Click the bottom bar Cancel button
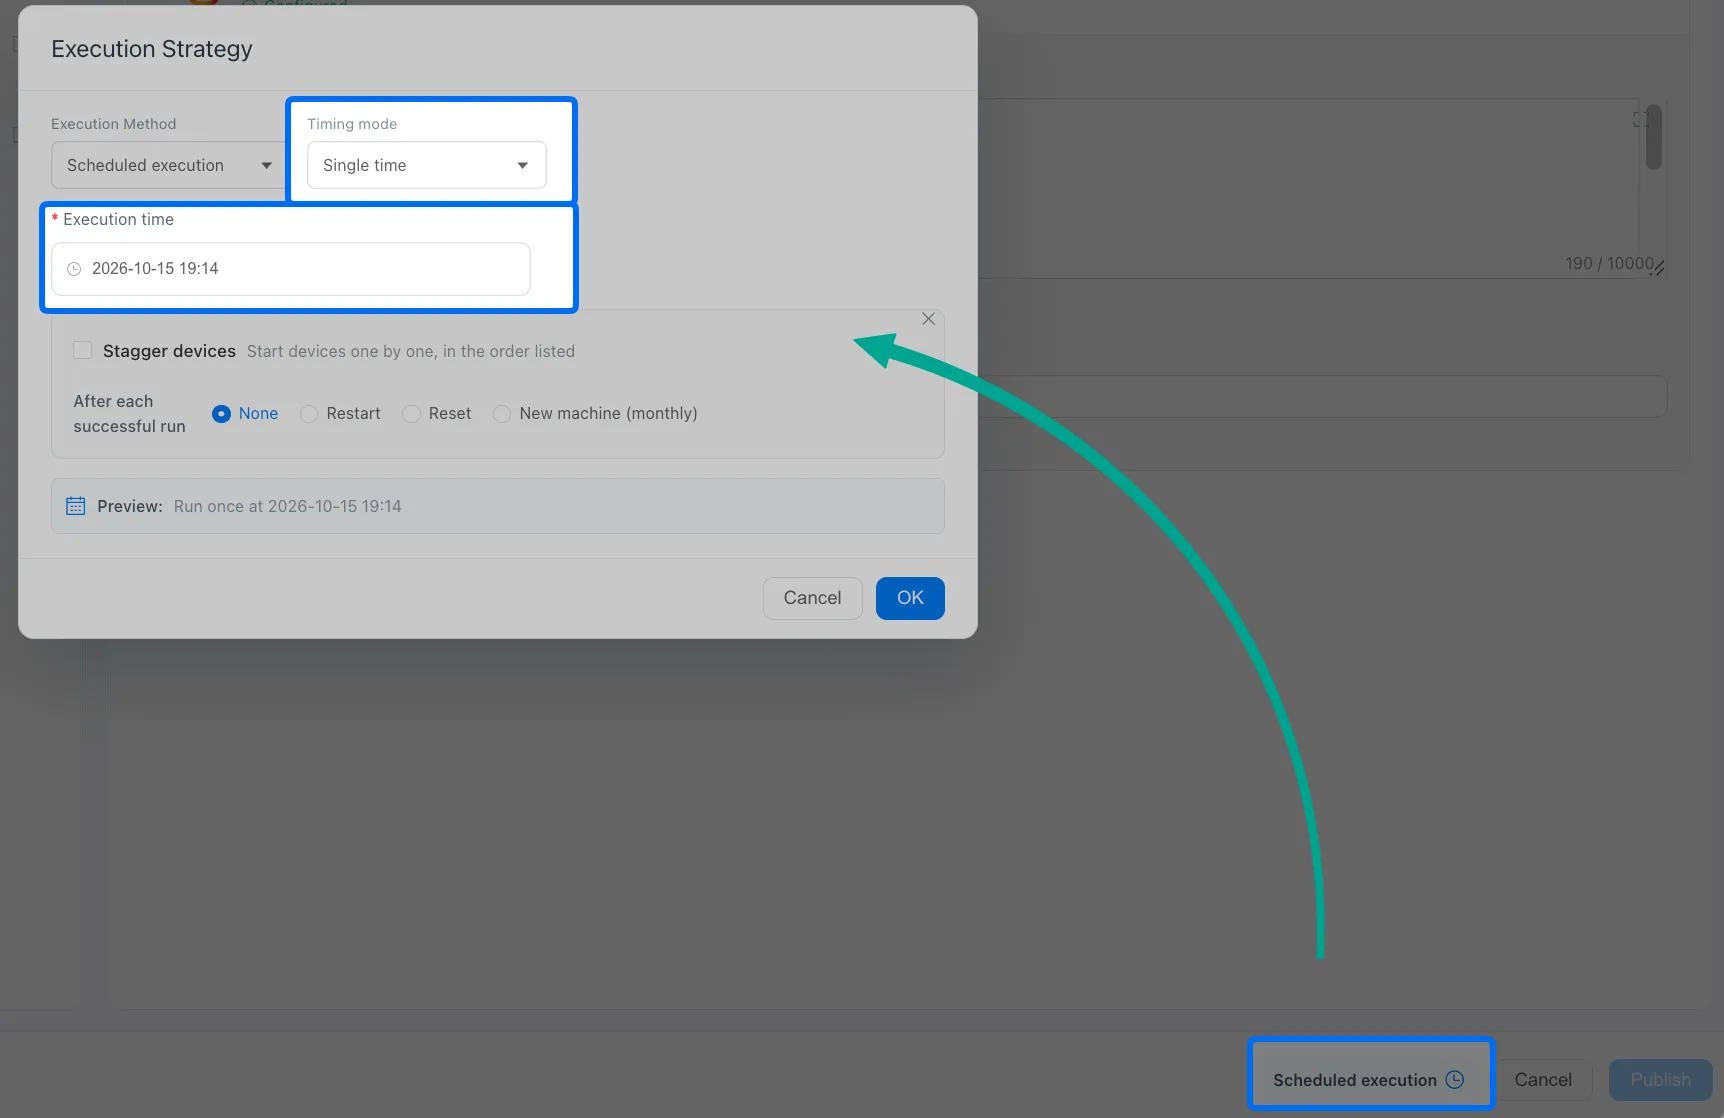This screenshot has width=1724, height=1118. pyautogui.click(x=1543, y=1080)
